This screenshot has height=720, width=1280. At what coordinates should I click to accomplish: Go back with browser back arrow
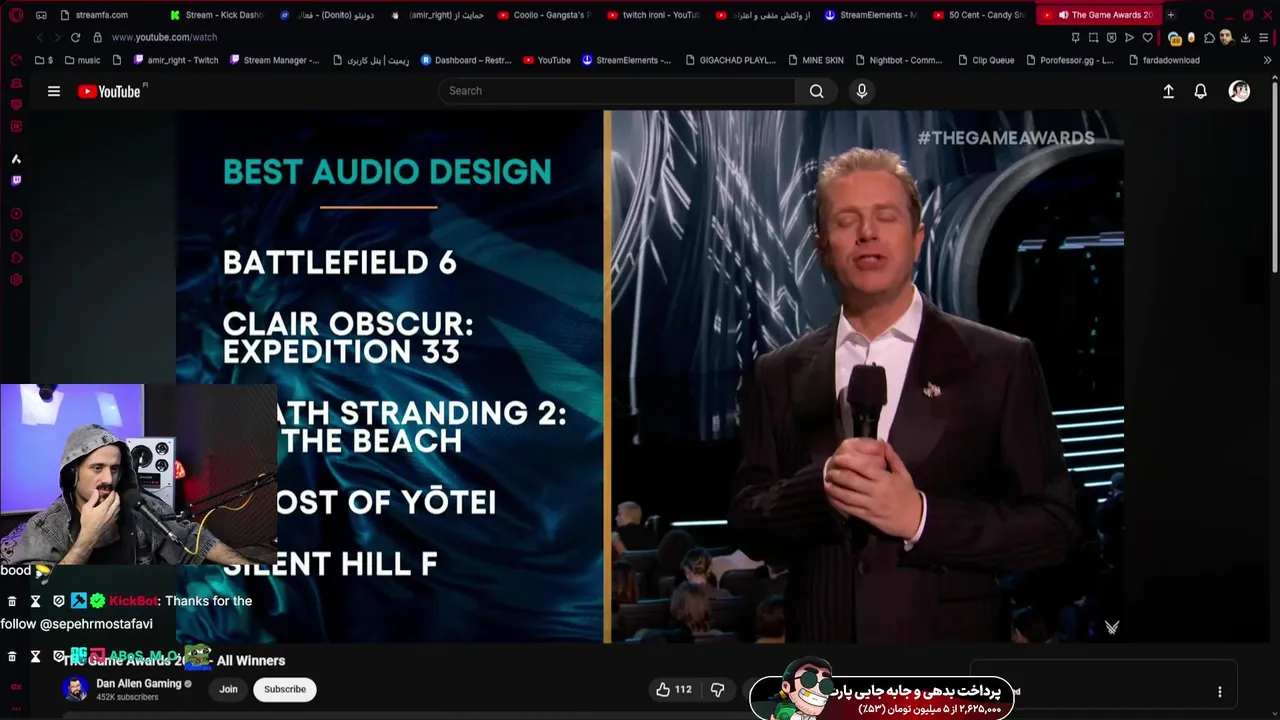pos(40,37)
